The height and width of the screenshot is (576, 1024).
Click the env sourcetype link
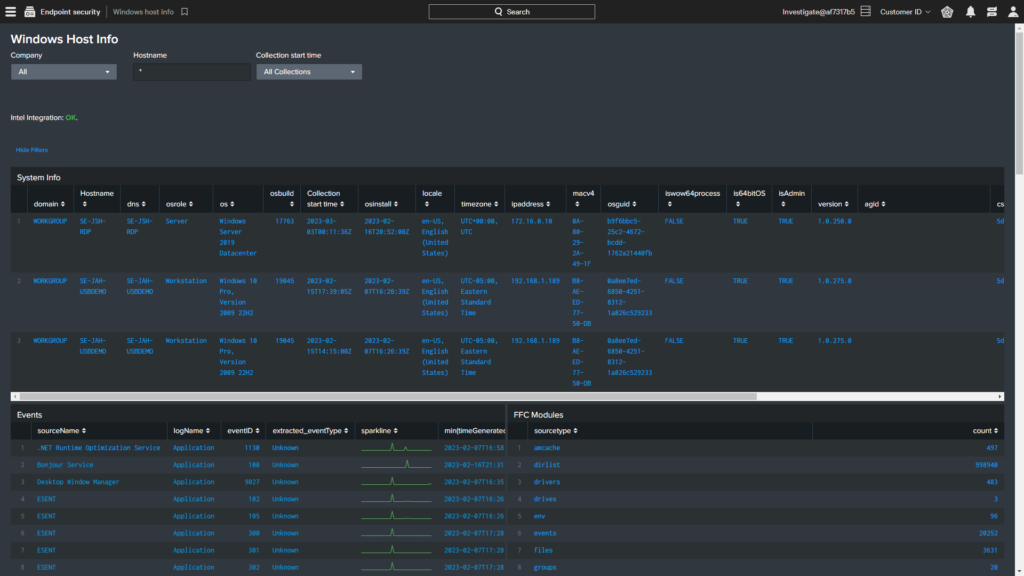point(539,516)
